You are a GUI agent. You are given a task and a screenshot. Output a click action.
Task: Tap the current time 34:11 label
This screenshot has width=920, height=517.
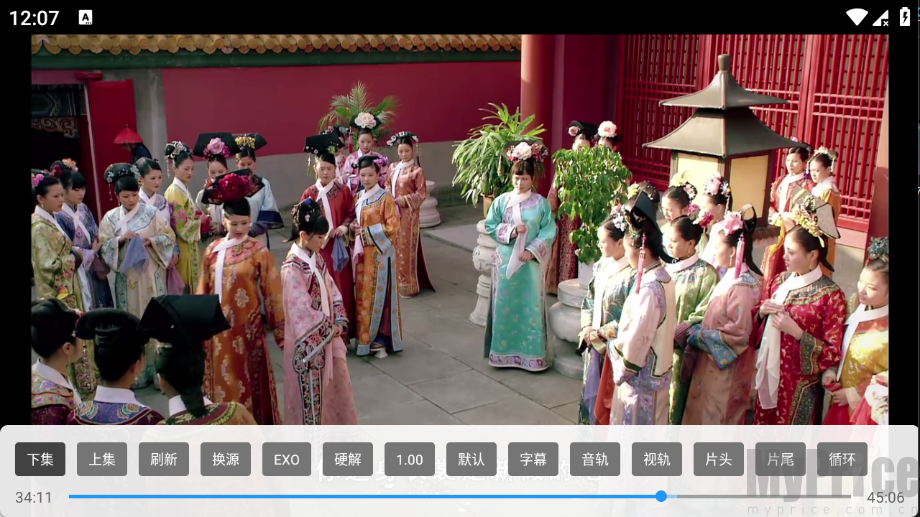[x=33, y=498]
